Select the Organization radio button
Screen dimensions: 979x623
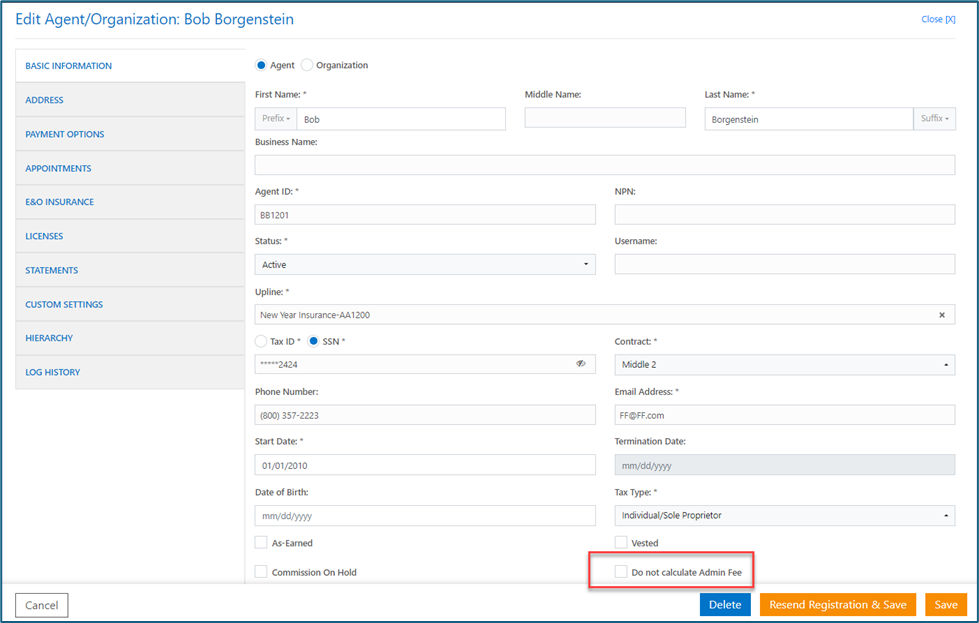(x=307, y=65)
